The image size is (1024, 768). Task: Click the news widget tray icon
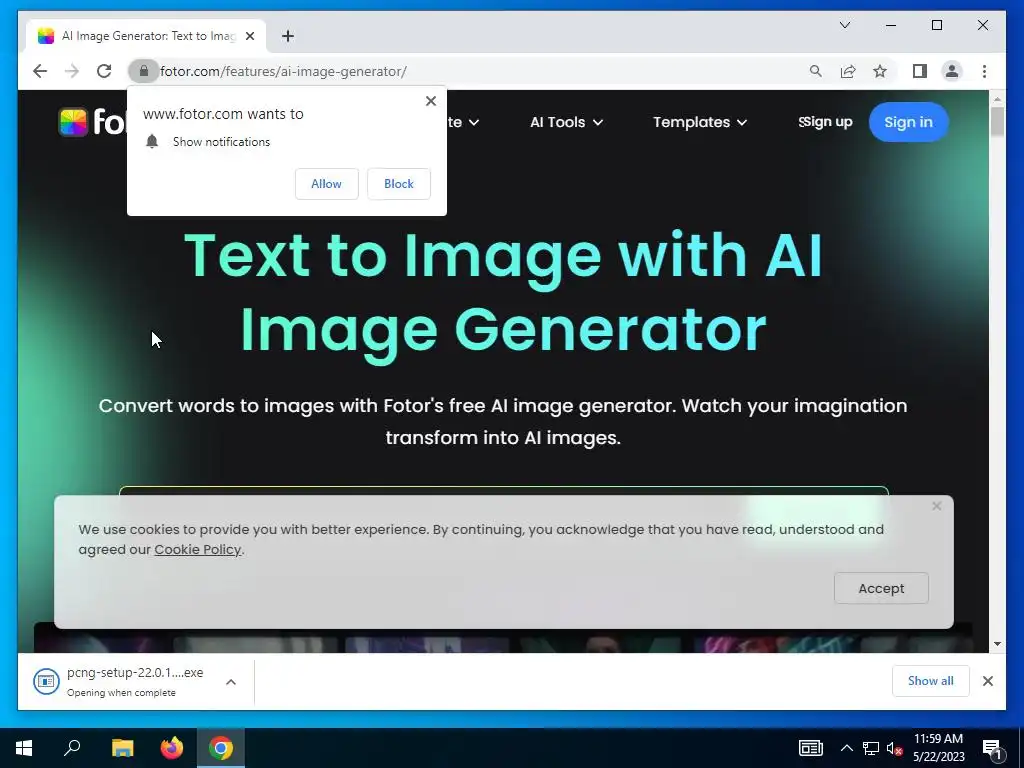click(x=810, y=748)
